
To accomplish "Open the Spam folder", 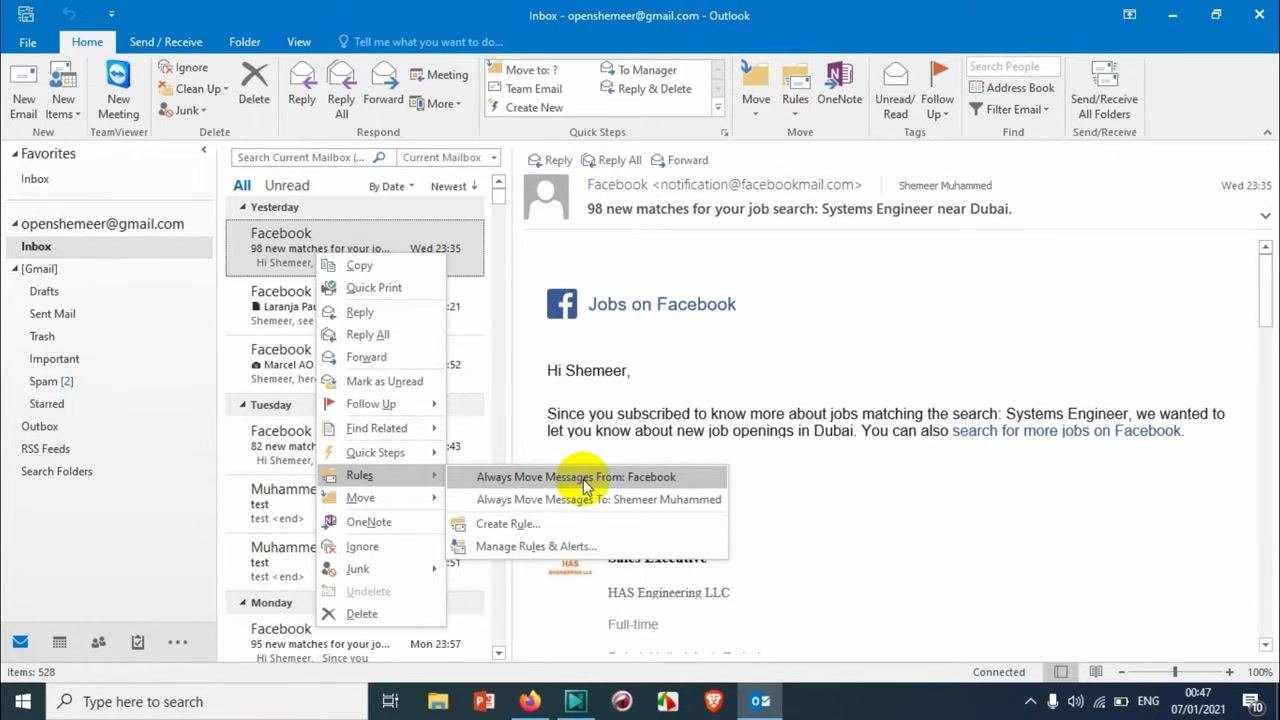I will (x=51, y=381).
